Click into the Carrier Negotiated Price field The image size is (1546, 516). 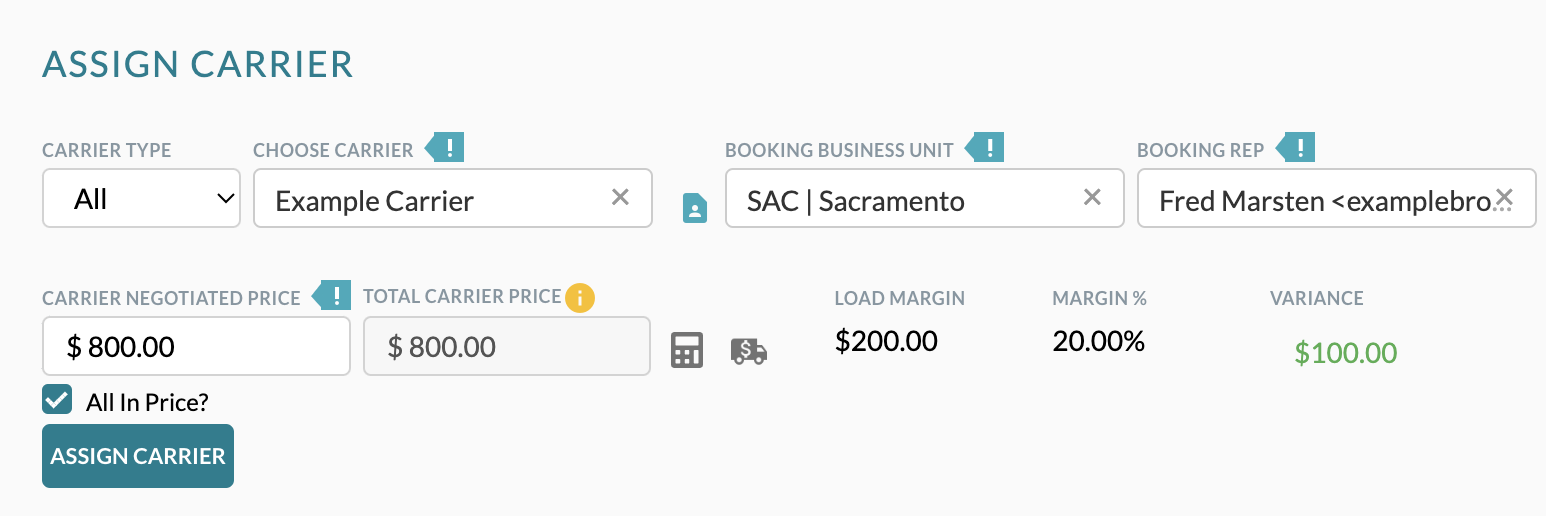[x=196, y=346]
